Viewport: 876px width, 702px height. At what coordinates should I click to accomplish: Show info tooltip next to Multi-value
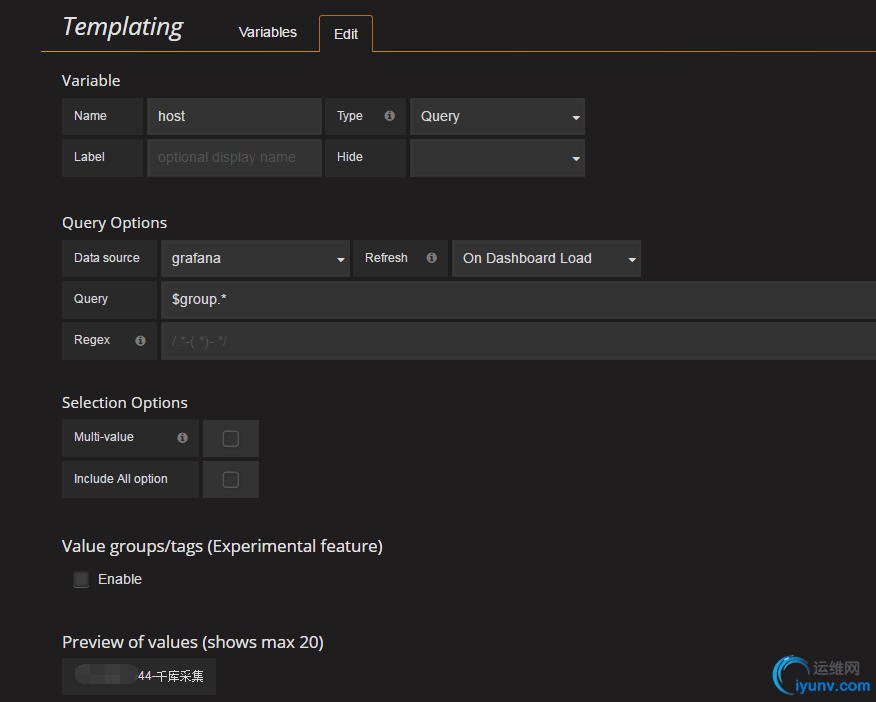point(182,437)
